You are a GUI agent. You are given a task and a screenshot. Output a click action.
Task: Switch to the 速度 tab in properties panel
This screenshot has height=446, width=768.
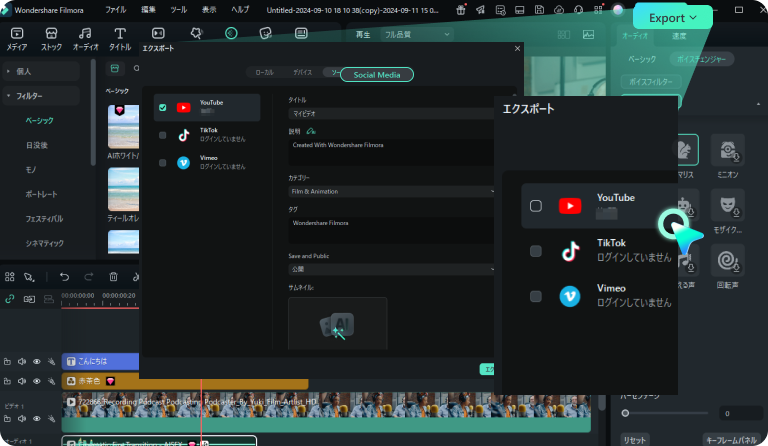tap(679, 36)
